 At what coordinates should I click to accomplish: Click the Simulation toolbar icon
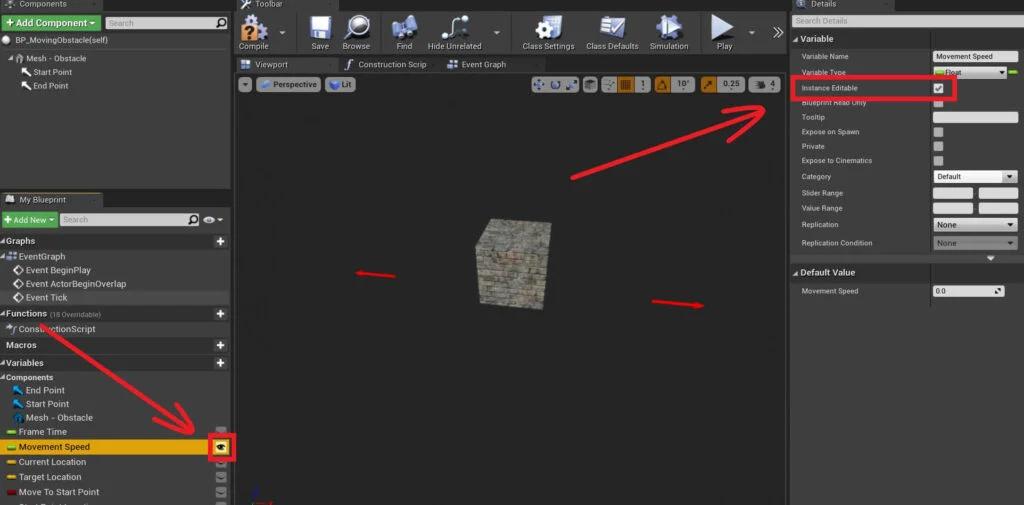(x=669, y=28)
